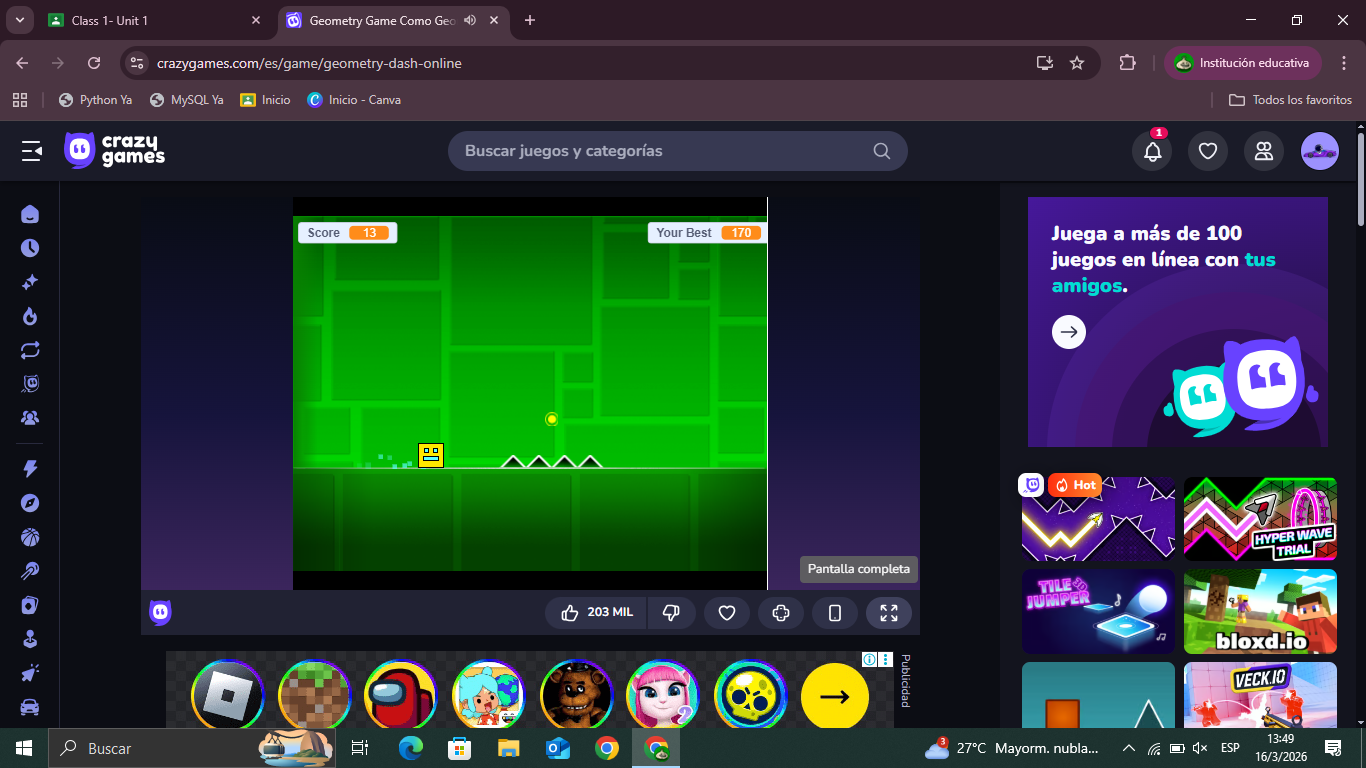The height and width of the screenshot is (768, 1366).
Task: Show hidden system tray icons
Action: point(1129,748)
